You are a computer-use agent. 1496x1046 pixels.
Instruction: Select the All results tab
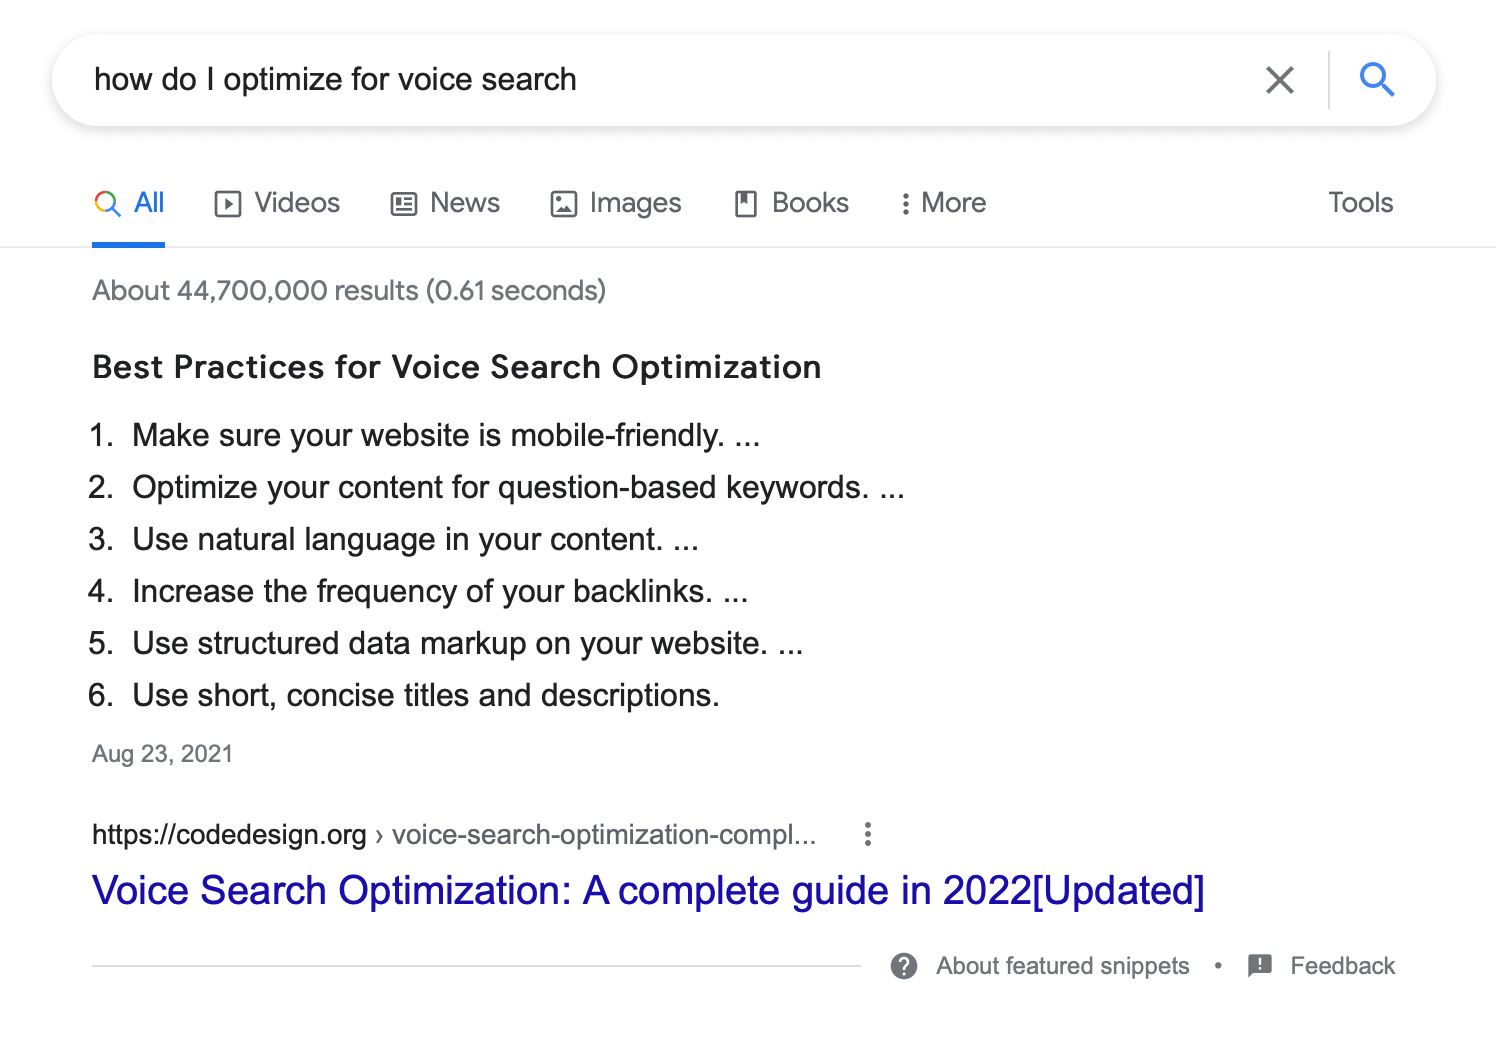(150, 202)
